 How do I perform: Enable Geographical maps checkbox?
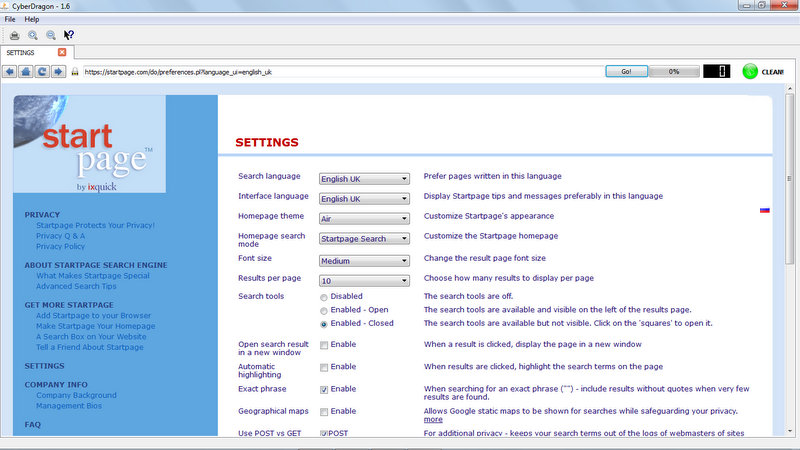coord(323,412)
